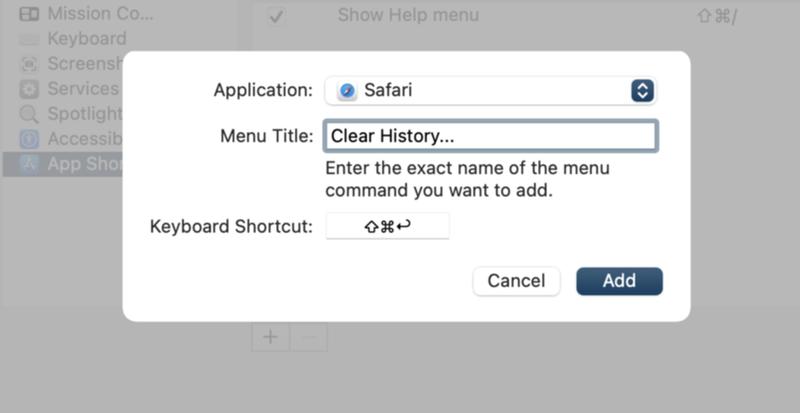This screenshot has height=413, width=800.
Task: Click the Accessibility sidebar icon
Action: [x=29, y=139]
